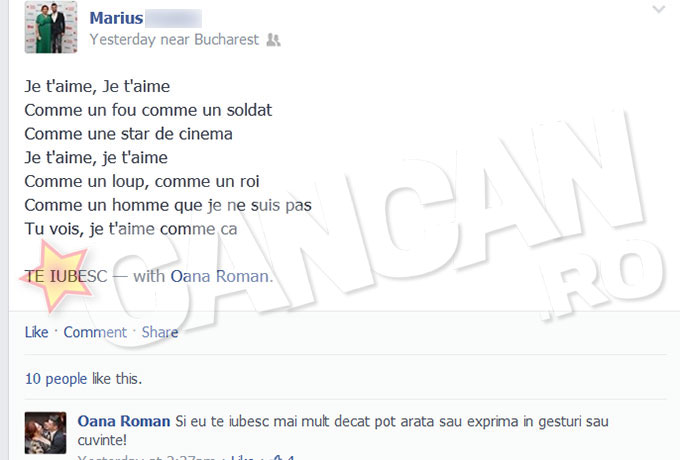This screenshot has height=460, width=680.
Task: Open the Yesterday post timestamp
Action: coord(122,40)
